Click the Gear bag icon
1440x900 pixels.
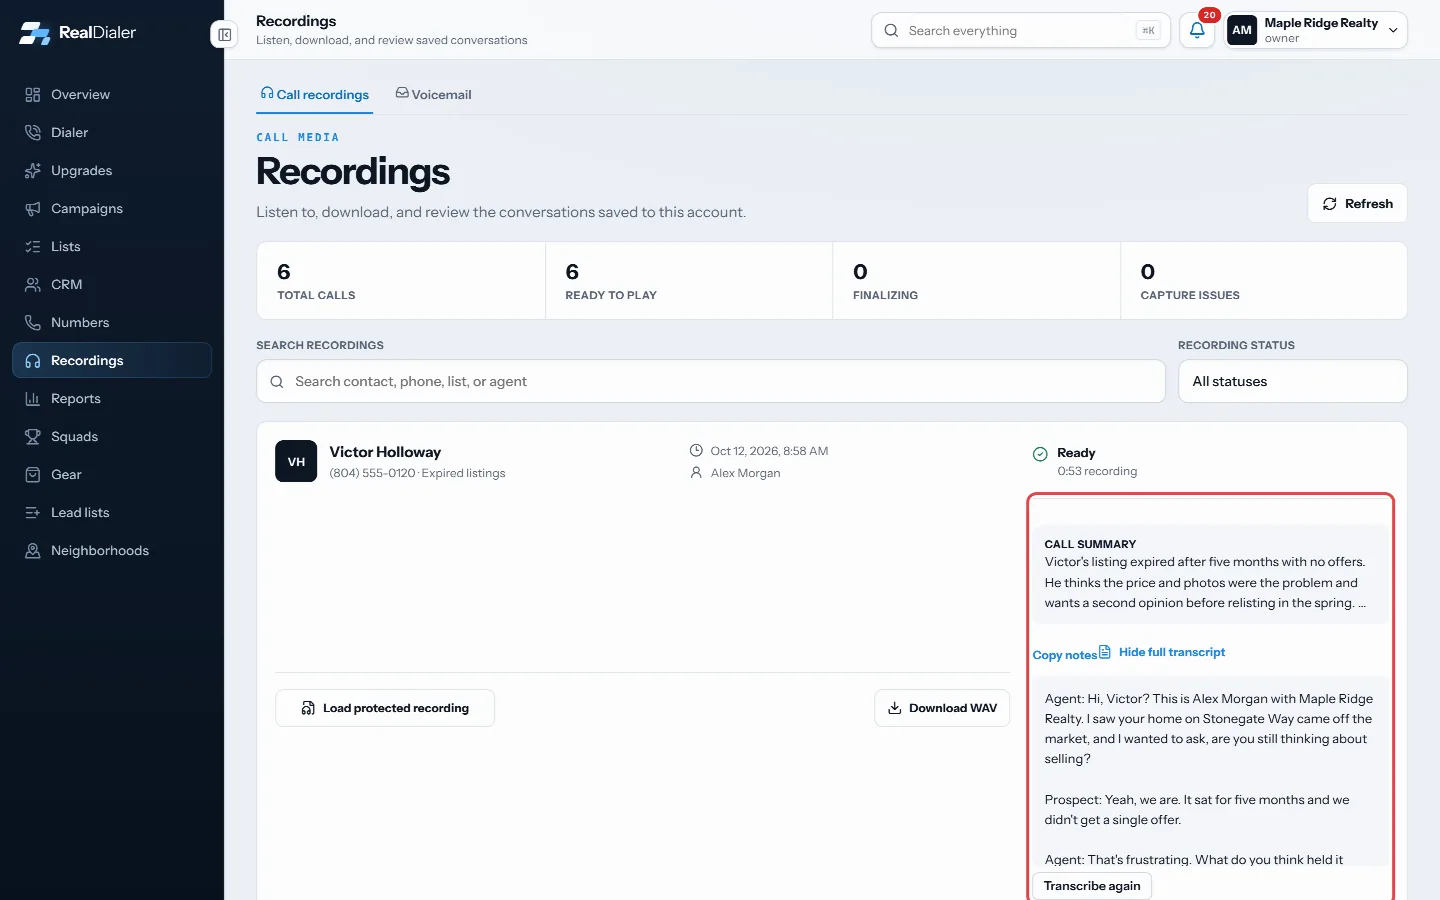click(x=33, y=475)
